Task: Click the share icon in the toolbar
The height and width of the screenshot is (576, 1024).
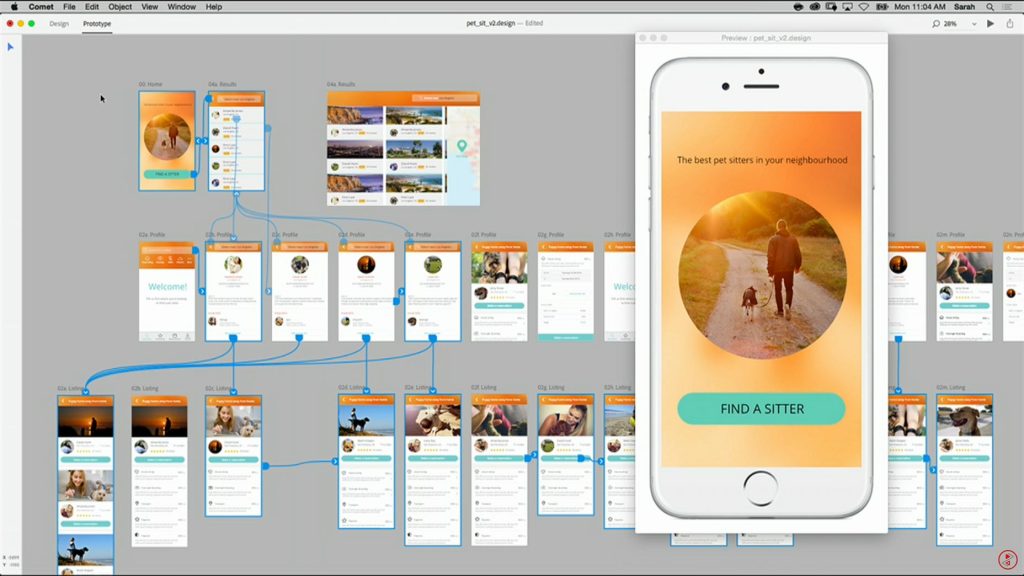Action: coord(1010,23)
